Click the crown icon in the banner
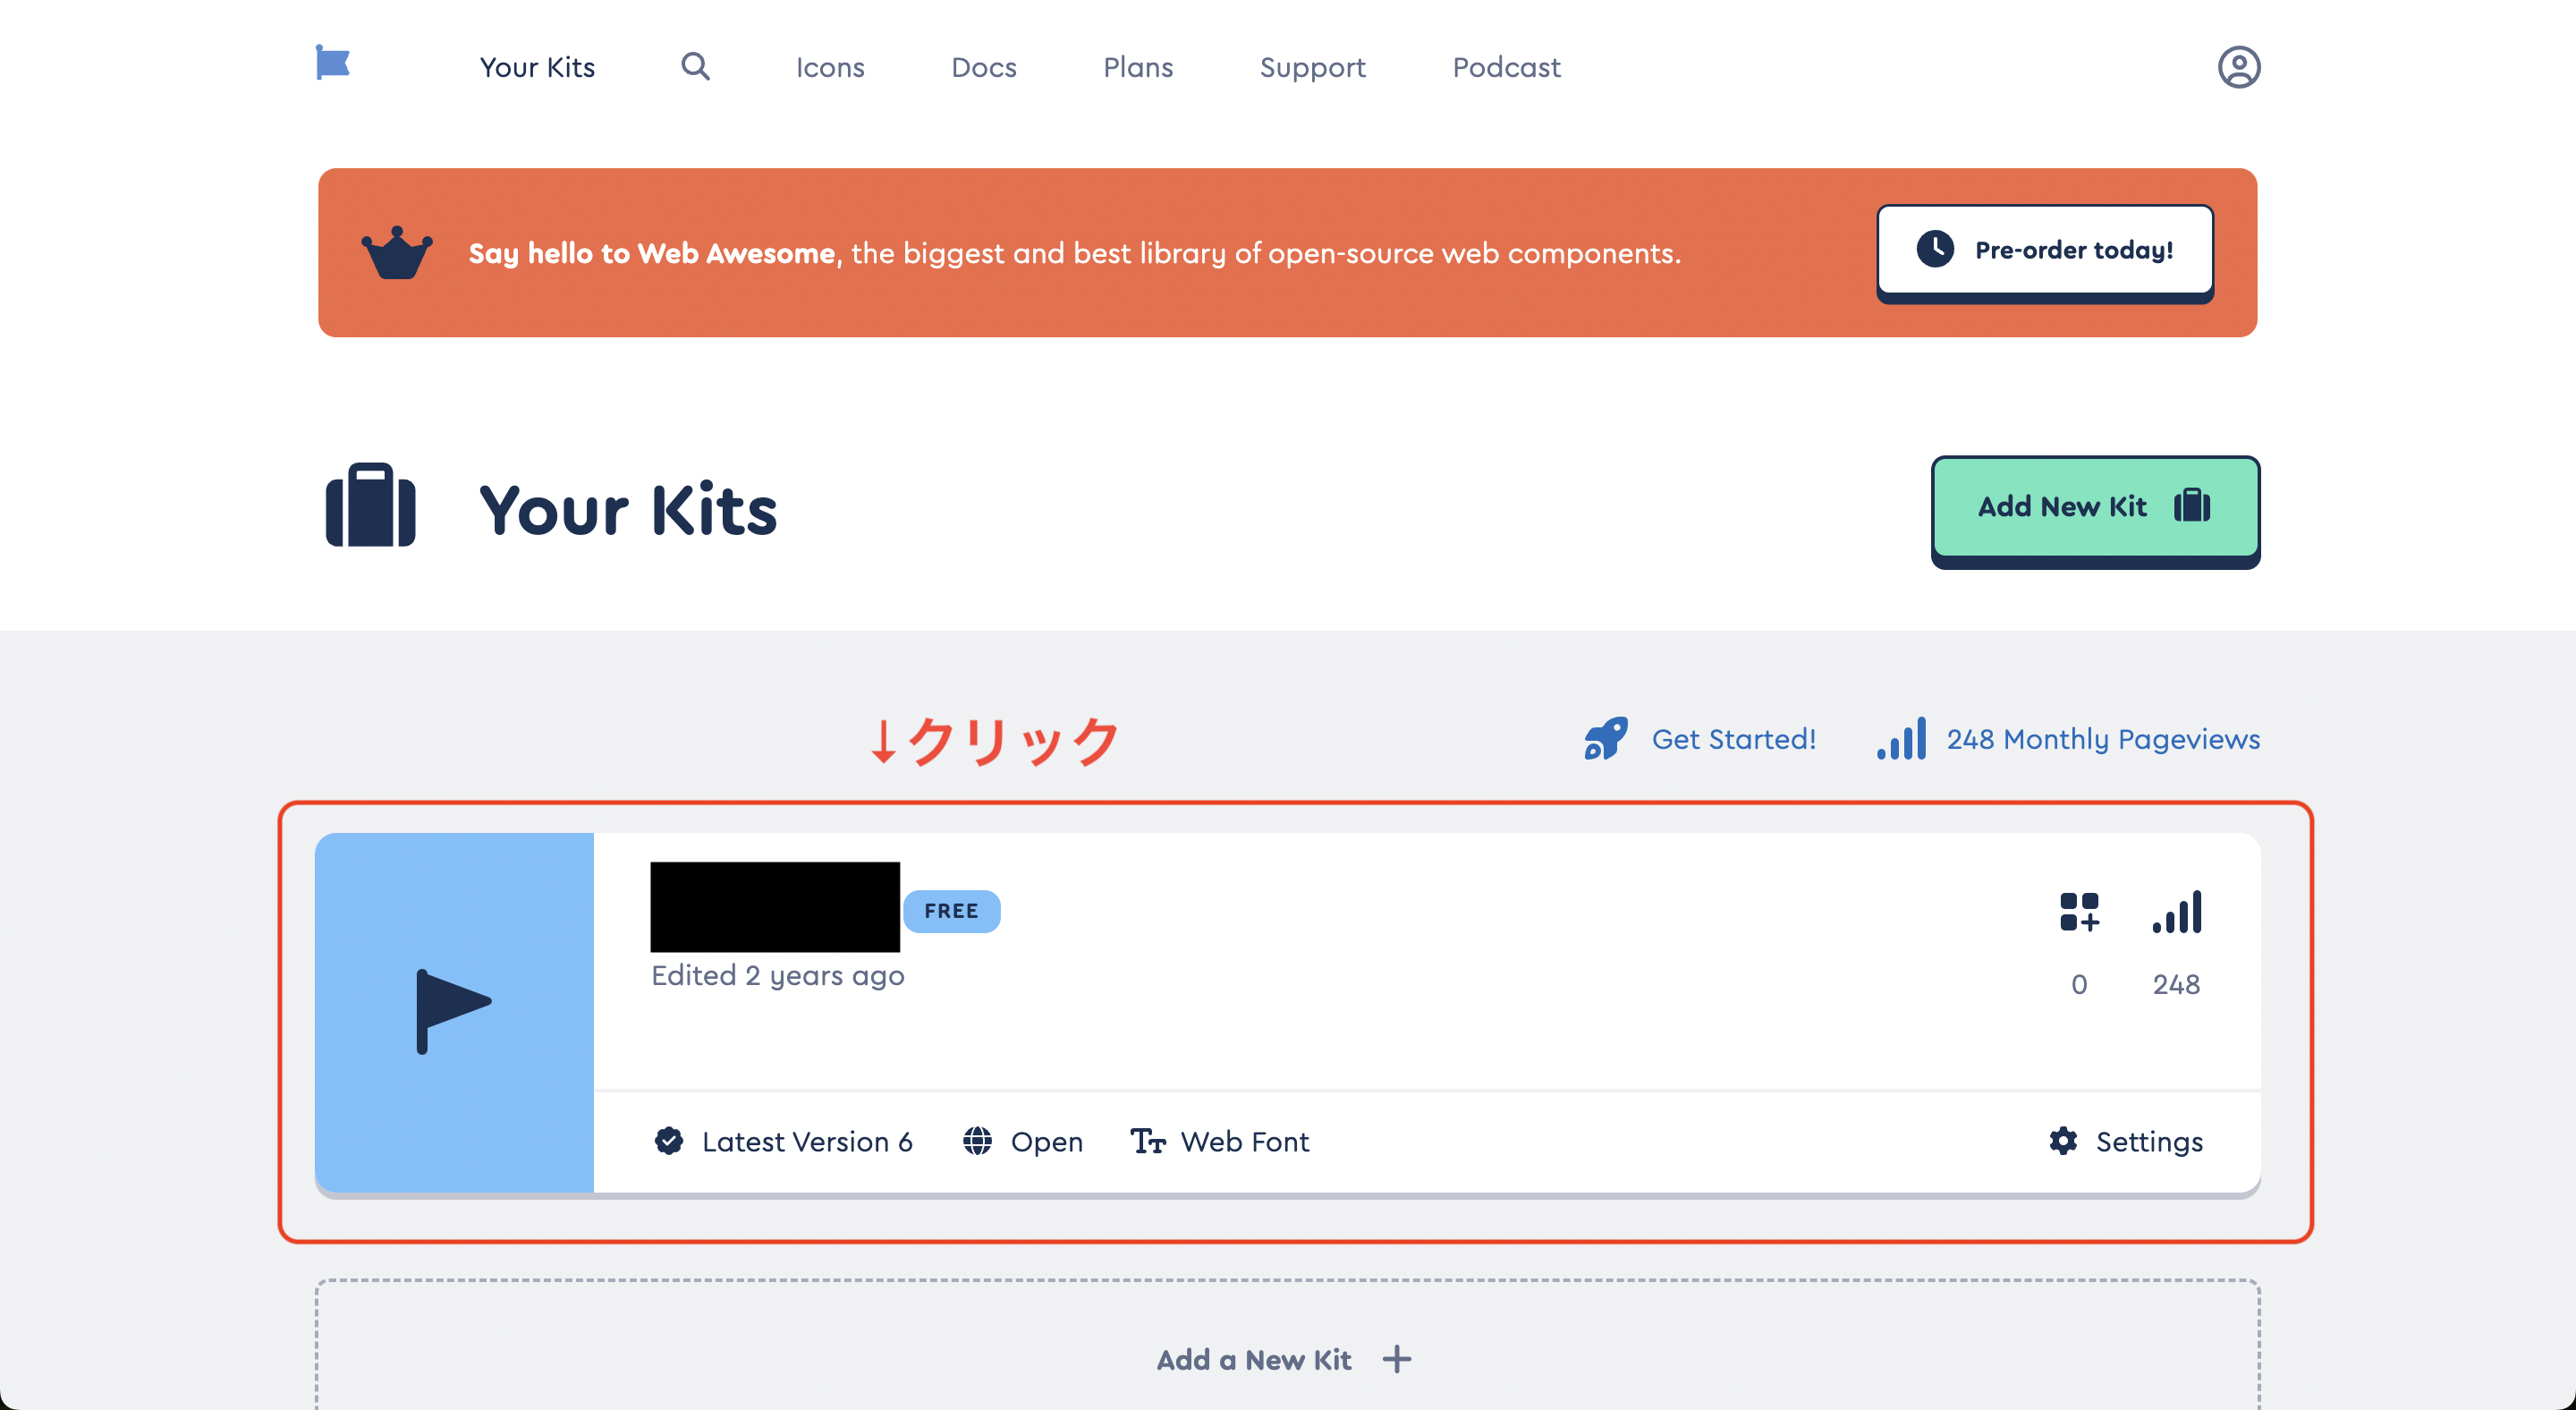Screen dimensions: 2576x1410 coord(397,252)
